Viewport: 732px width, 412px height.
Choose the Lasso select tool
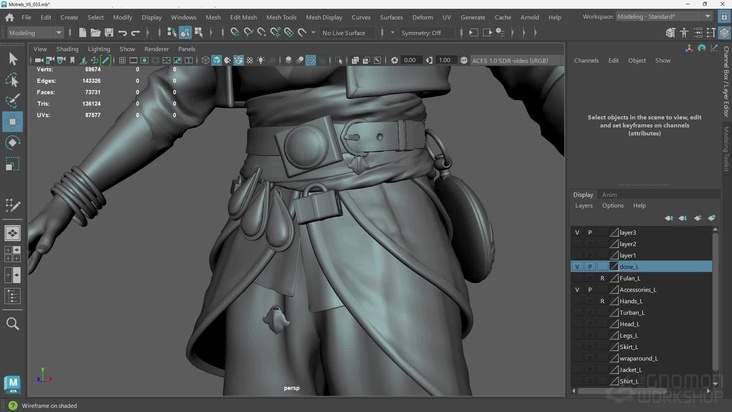[x=13, y=80]
